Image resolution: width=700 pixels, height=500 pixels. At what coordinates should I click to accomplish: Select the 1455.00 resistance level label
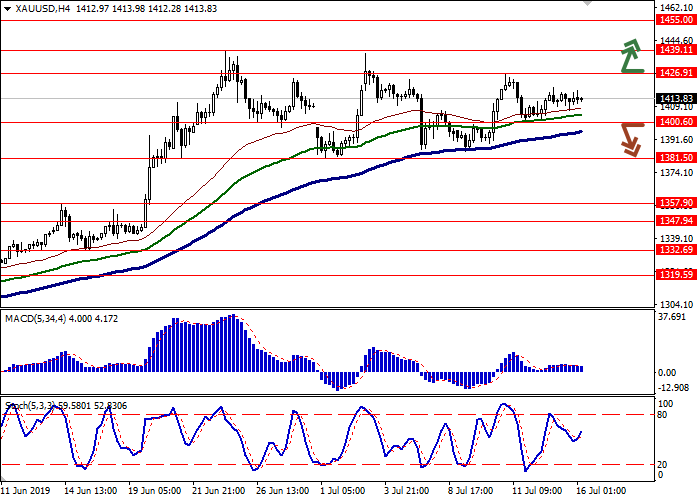tap(675, 19)
